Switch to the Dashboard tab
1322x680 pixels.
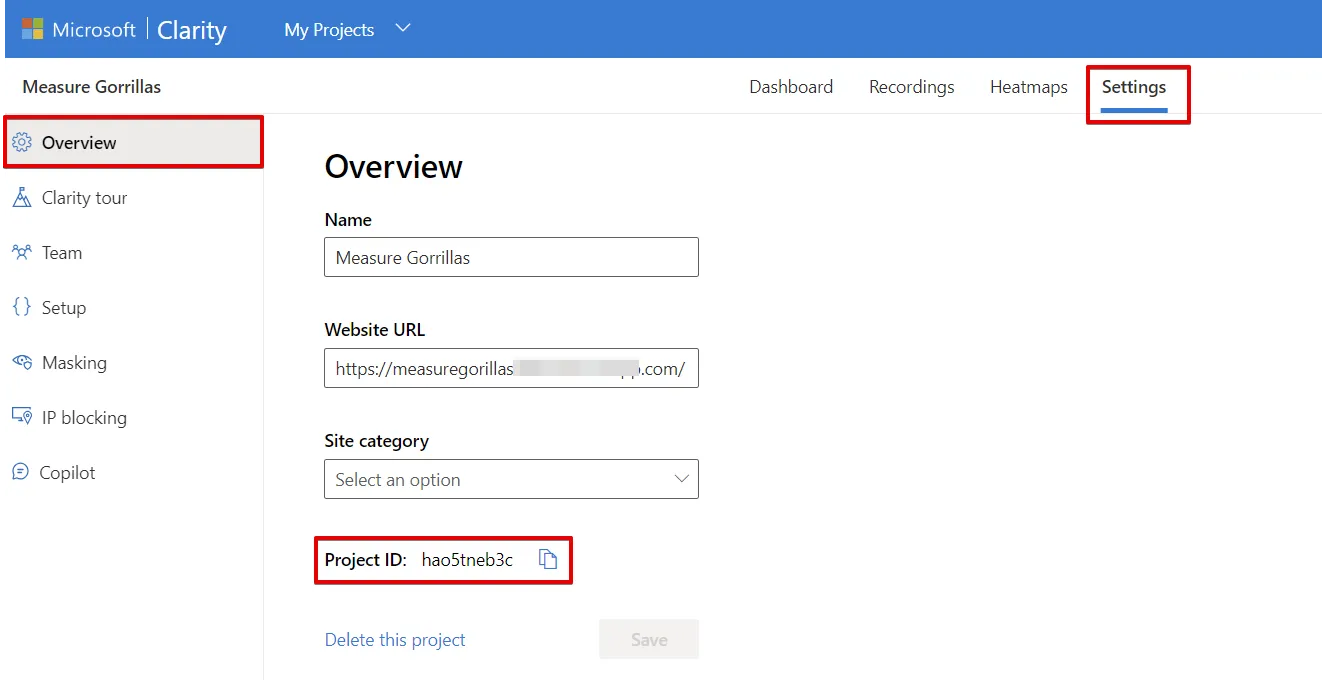tap(791, 87)
